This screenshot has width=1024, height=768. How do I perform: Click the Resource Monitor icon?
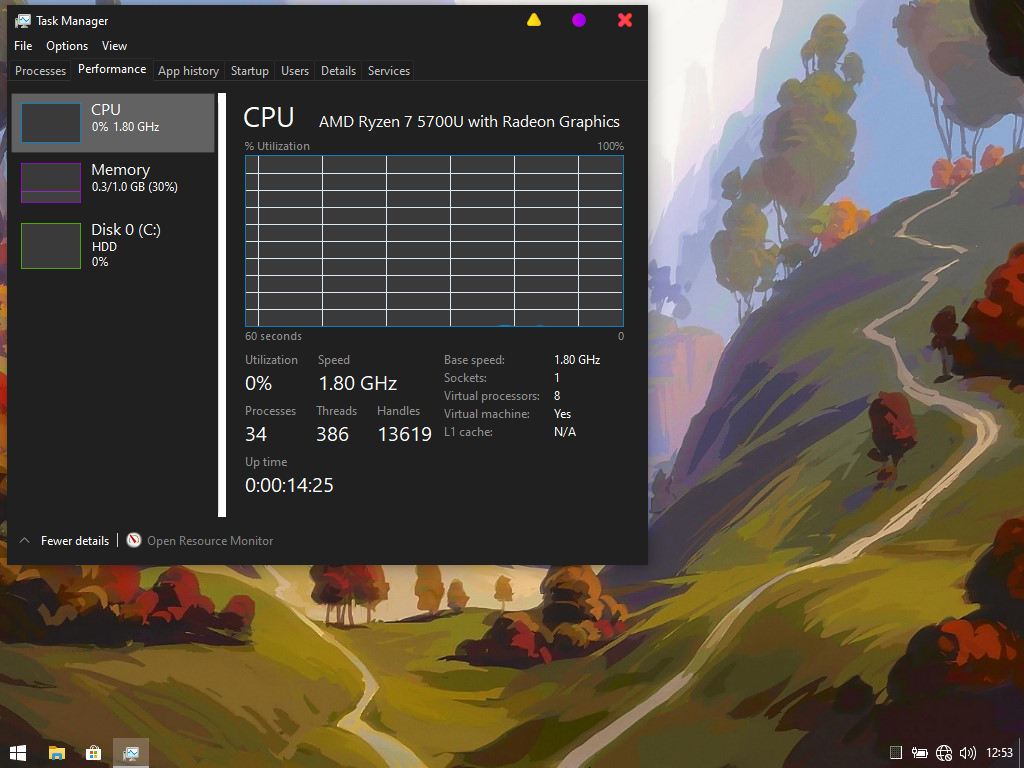point(134,540)
